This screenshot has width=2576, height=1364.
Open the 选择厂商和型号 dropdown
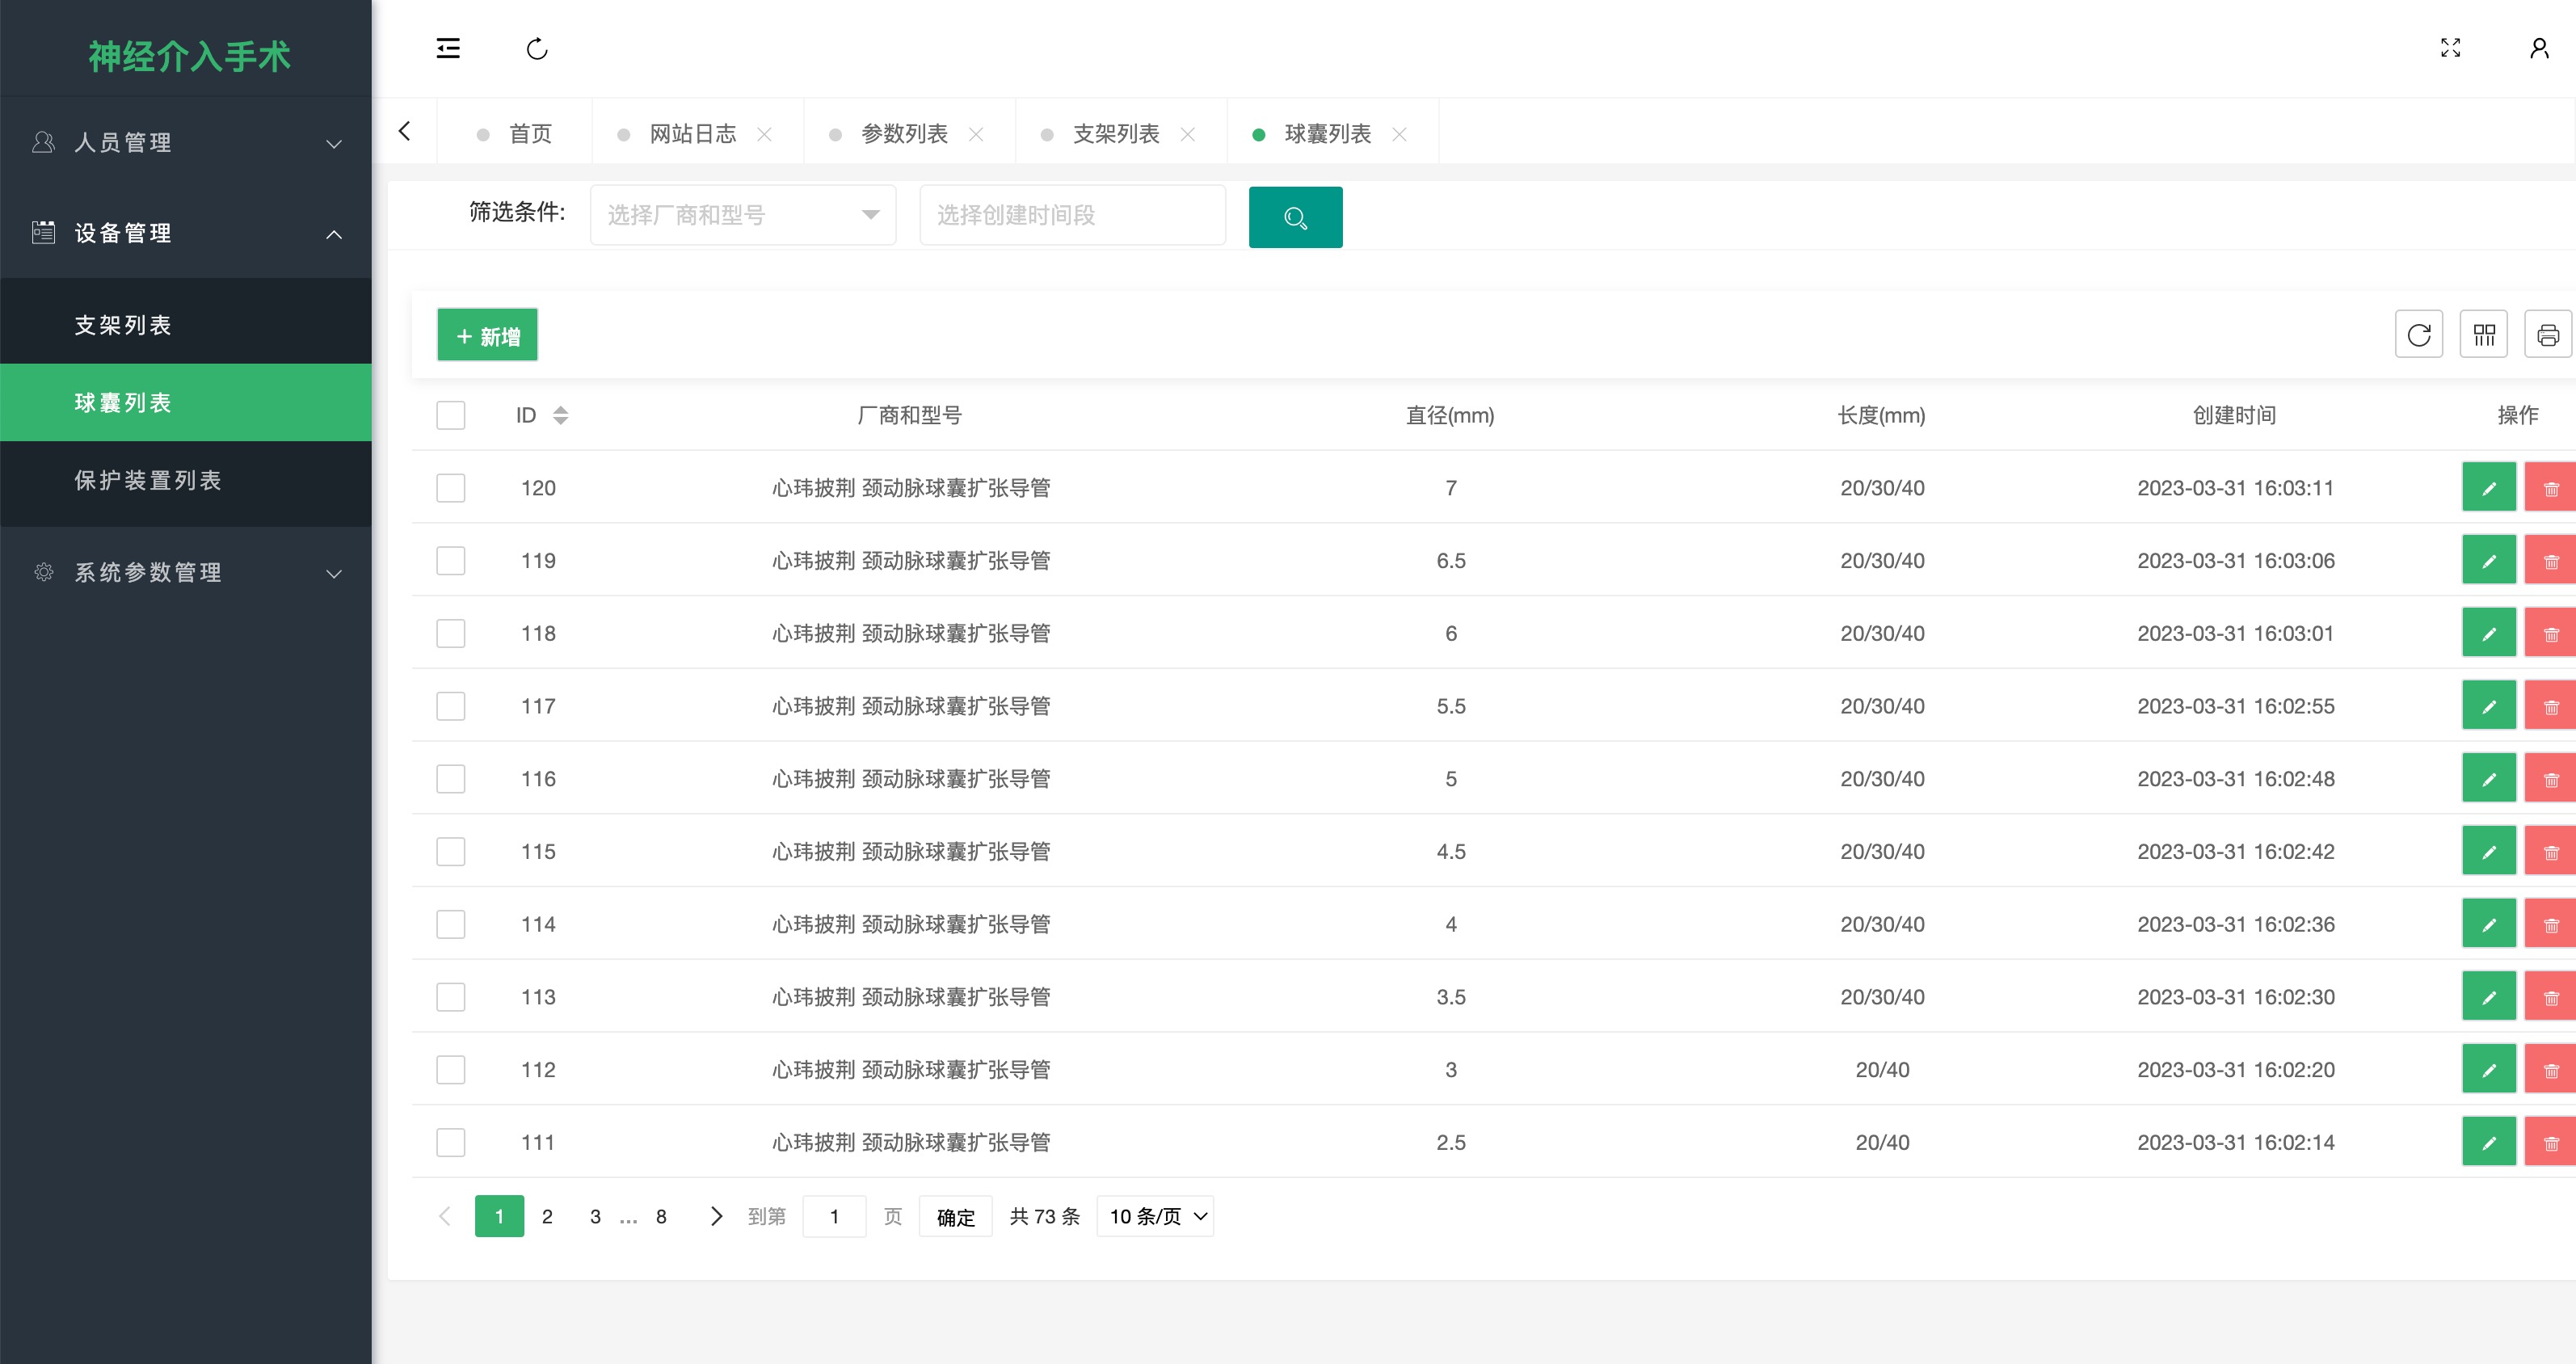click(x=742, y=215)
